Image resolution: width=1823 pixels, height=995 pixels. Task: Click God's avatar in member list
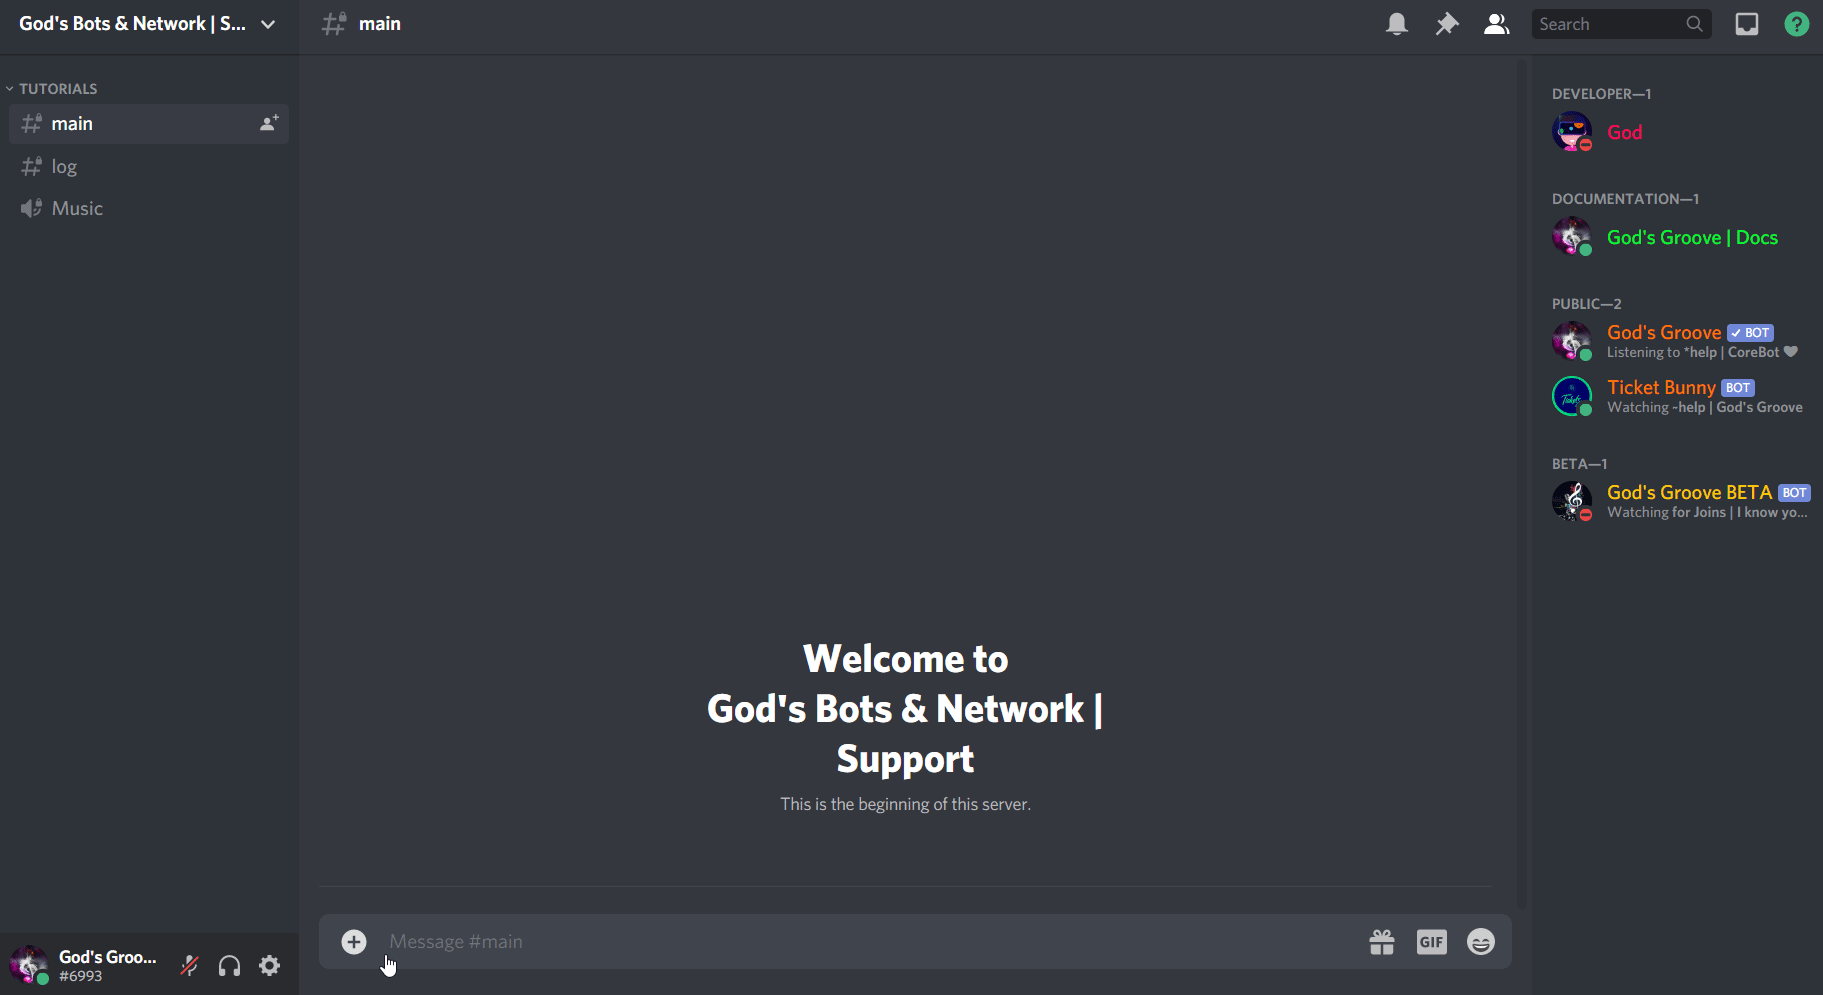click(1572, 132)
